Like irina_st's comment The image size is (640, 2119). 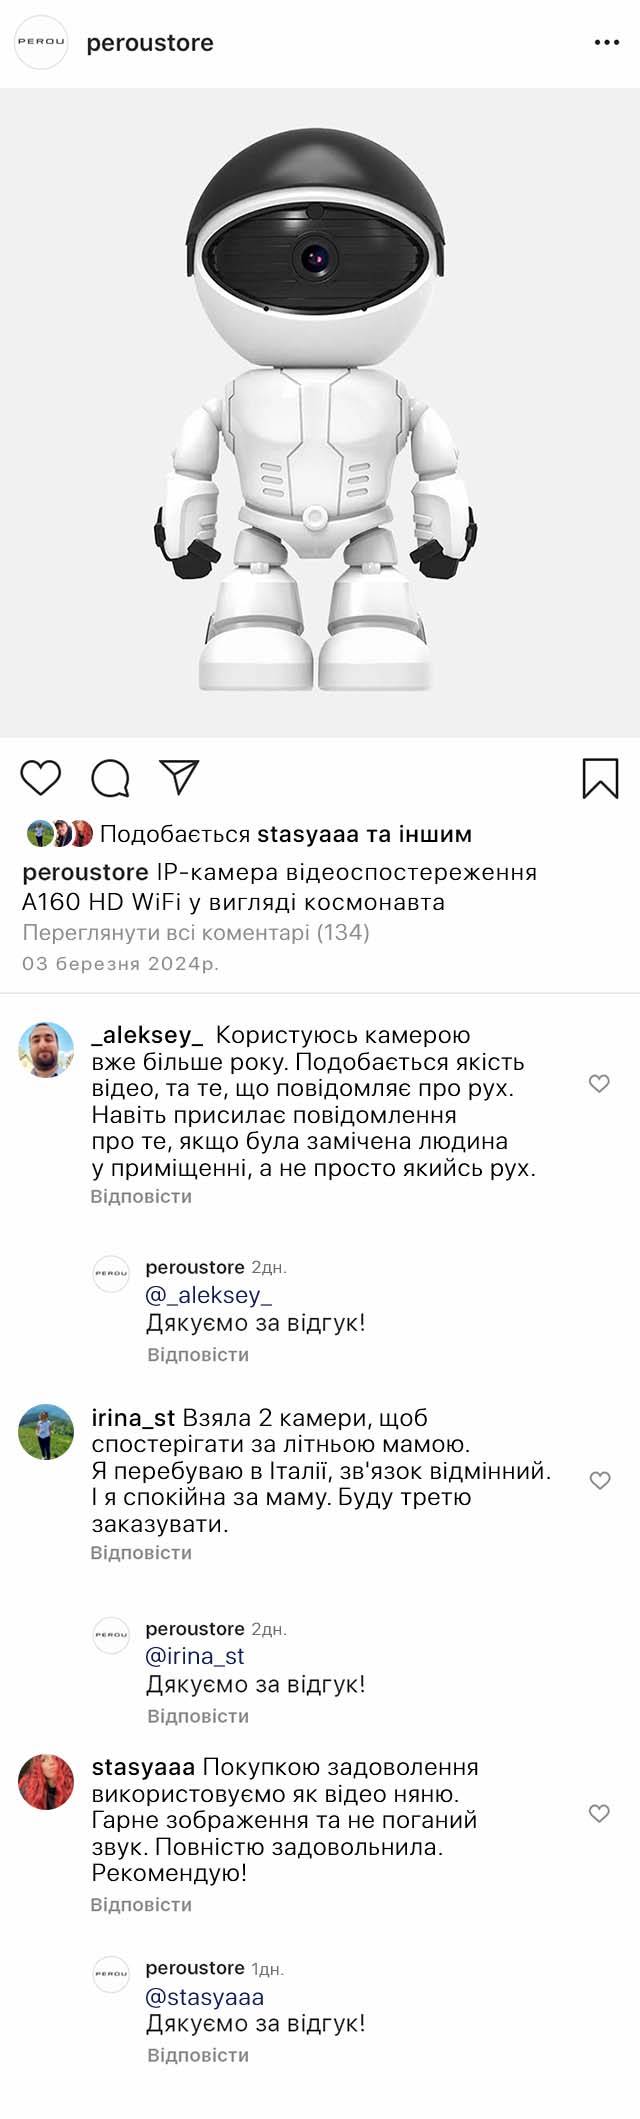click(599, 1481)
